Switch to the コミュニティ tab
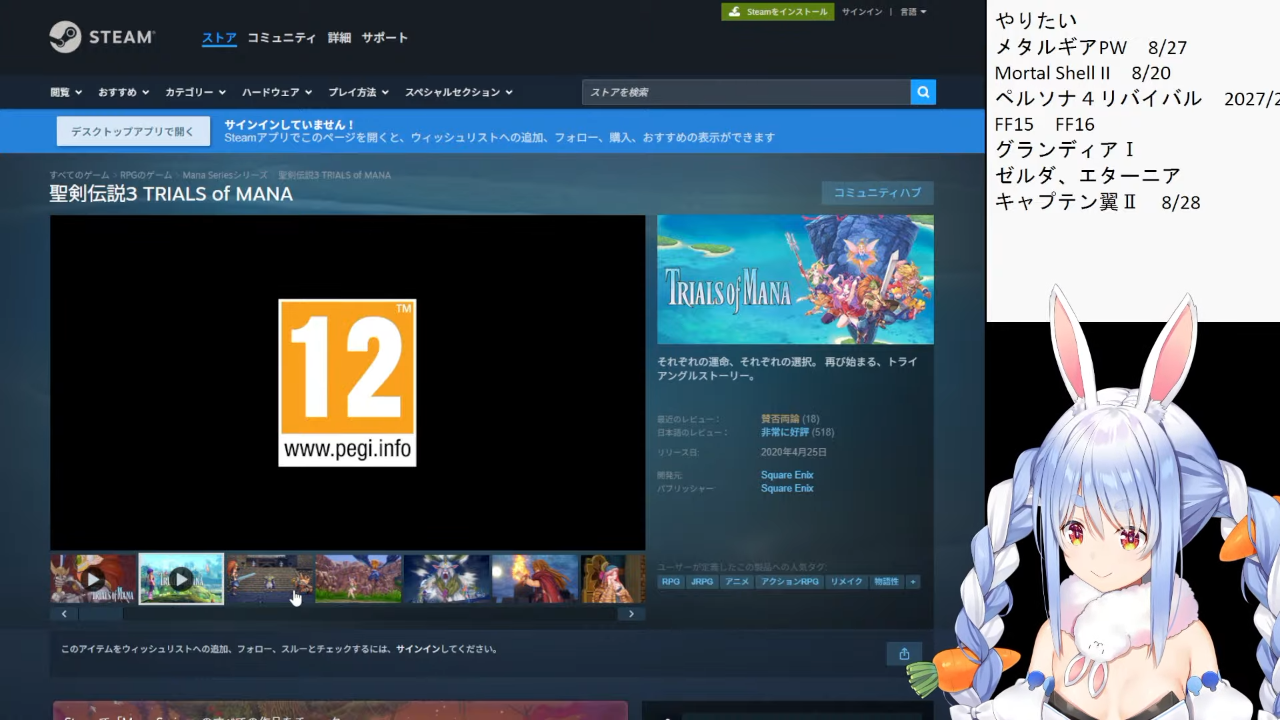The width and height of the screenshot is (1280, 720). (x=282, y=38)
